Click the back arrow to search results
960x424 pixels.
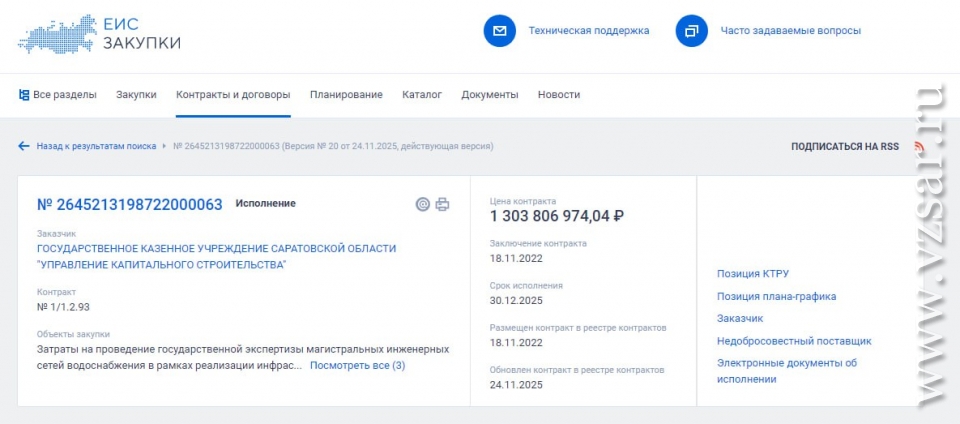pyautogui.click(x=24, y=146)
